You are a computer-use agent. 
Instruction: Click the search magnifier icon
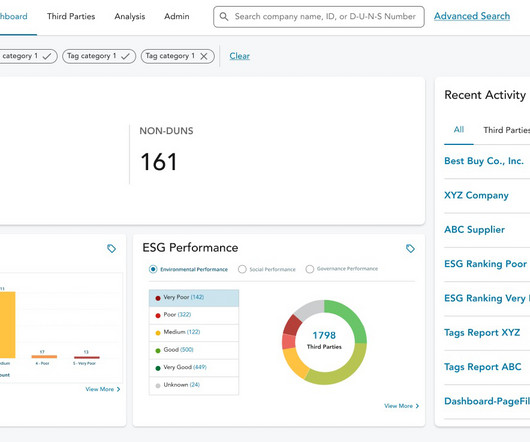pyautogui.click(x=224, y=16)
